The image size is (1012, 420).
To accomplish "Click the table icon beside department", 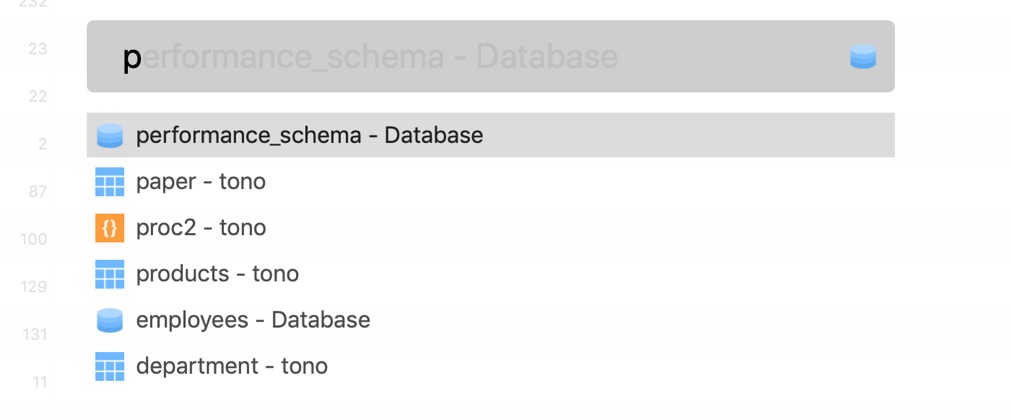I will click(x=110, y=366).
